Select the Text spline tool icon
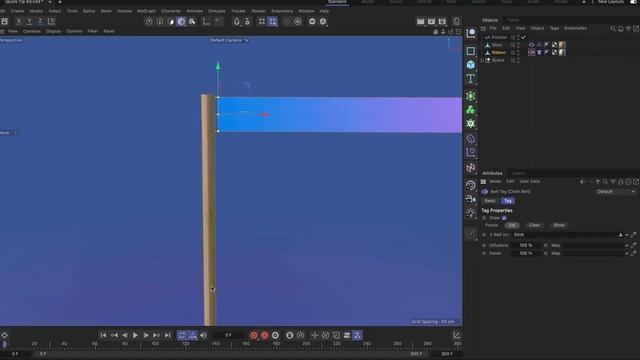 click(x=471, y=79)
